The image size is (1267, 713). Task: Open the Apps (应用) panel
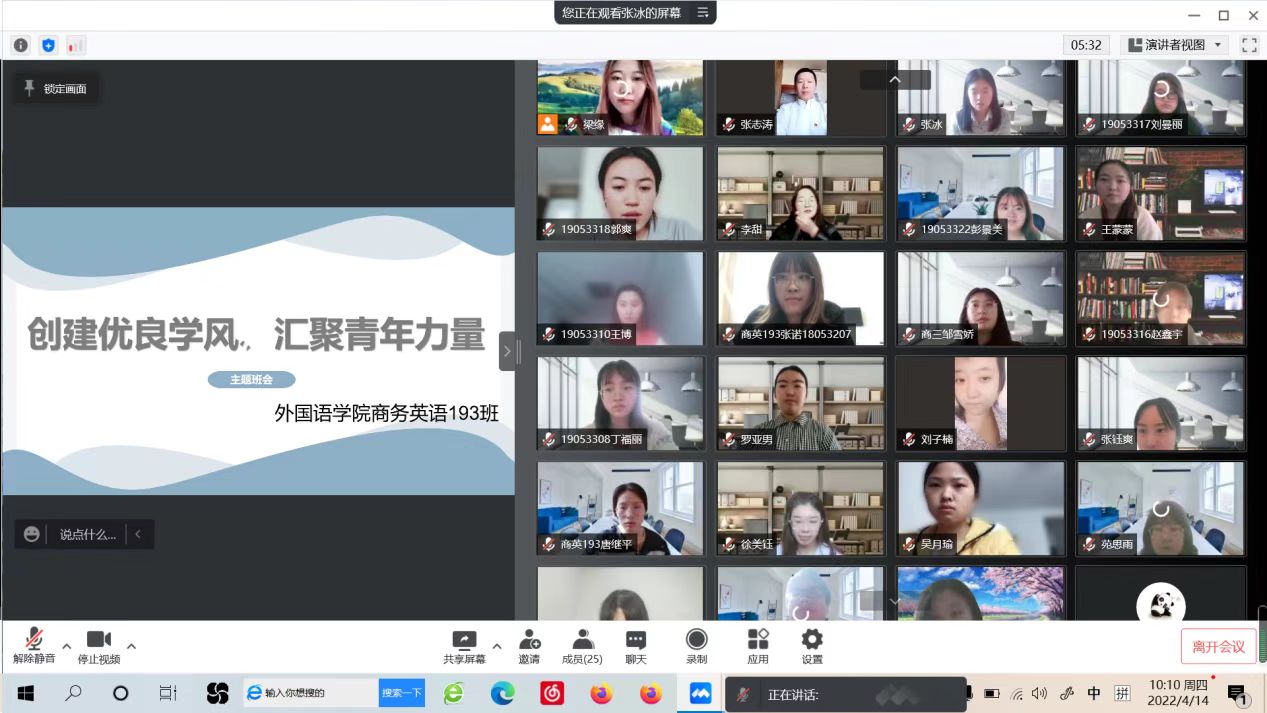(758, 646)
